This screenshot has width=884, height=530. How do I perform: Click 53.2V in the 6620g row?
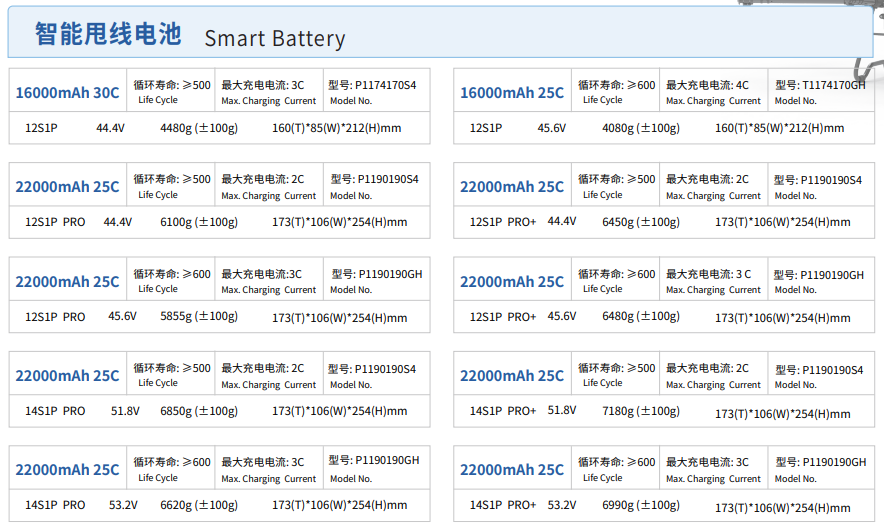tap(123, 505)
